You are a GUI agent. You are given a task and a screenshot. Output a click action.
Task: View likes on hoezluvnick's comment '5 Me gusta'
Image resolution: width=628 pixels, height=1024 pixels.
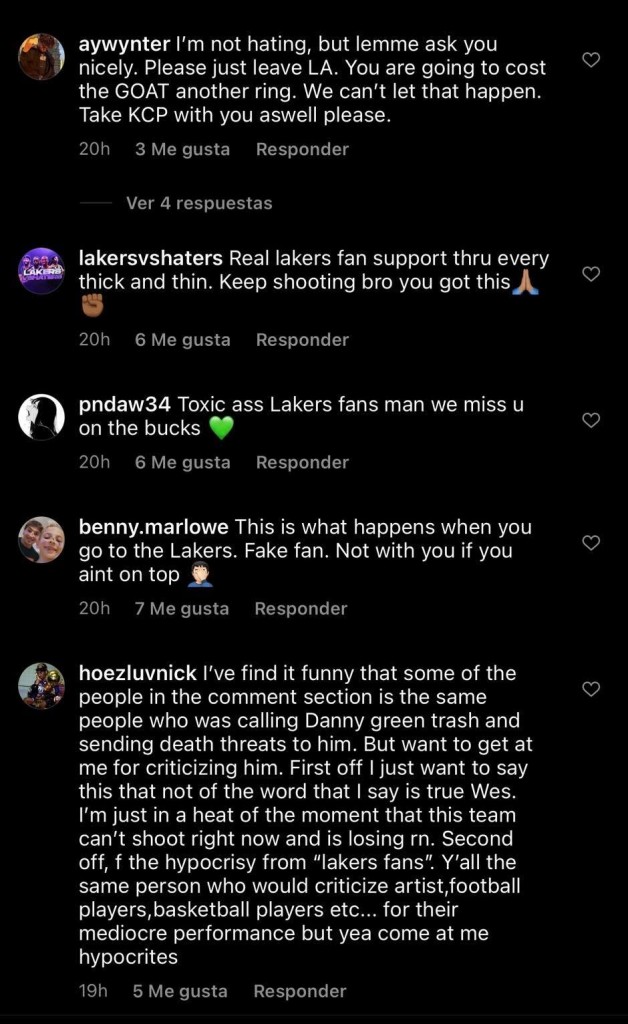point(180,991)
